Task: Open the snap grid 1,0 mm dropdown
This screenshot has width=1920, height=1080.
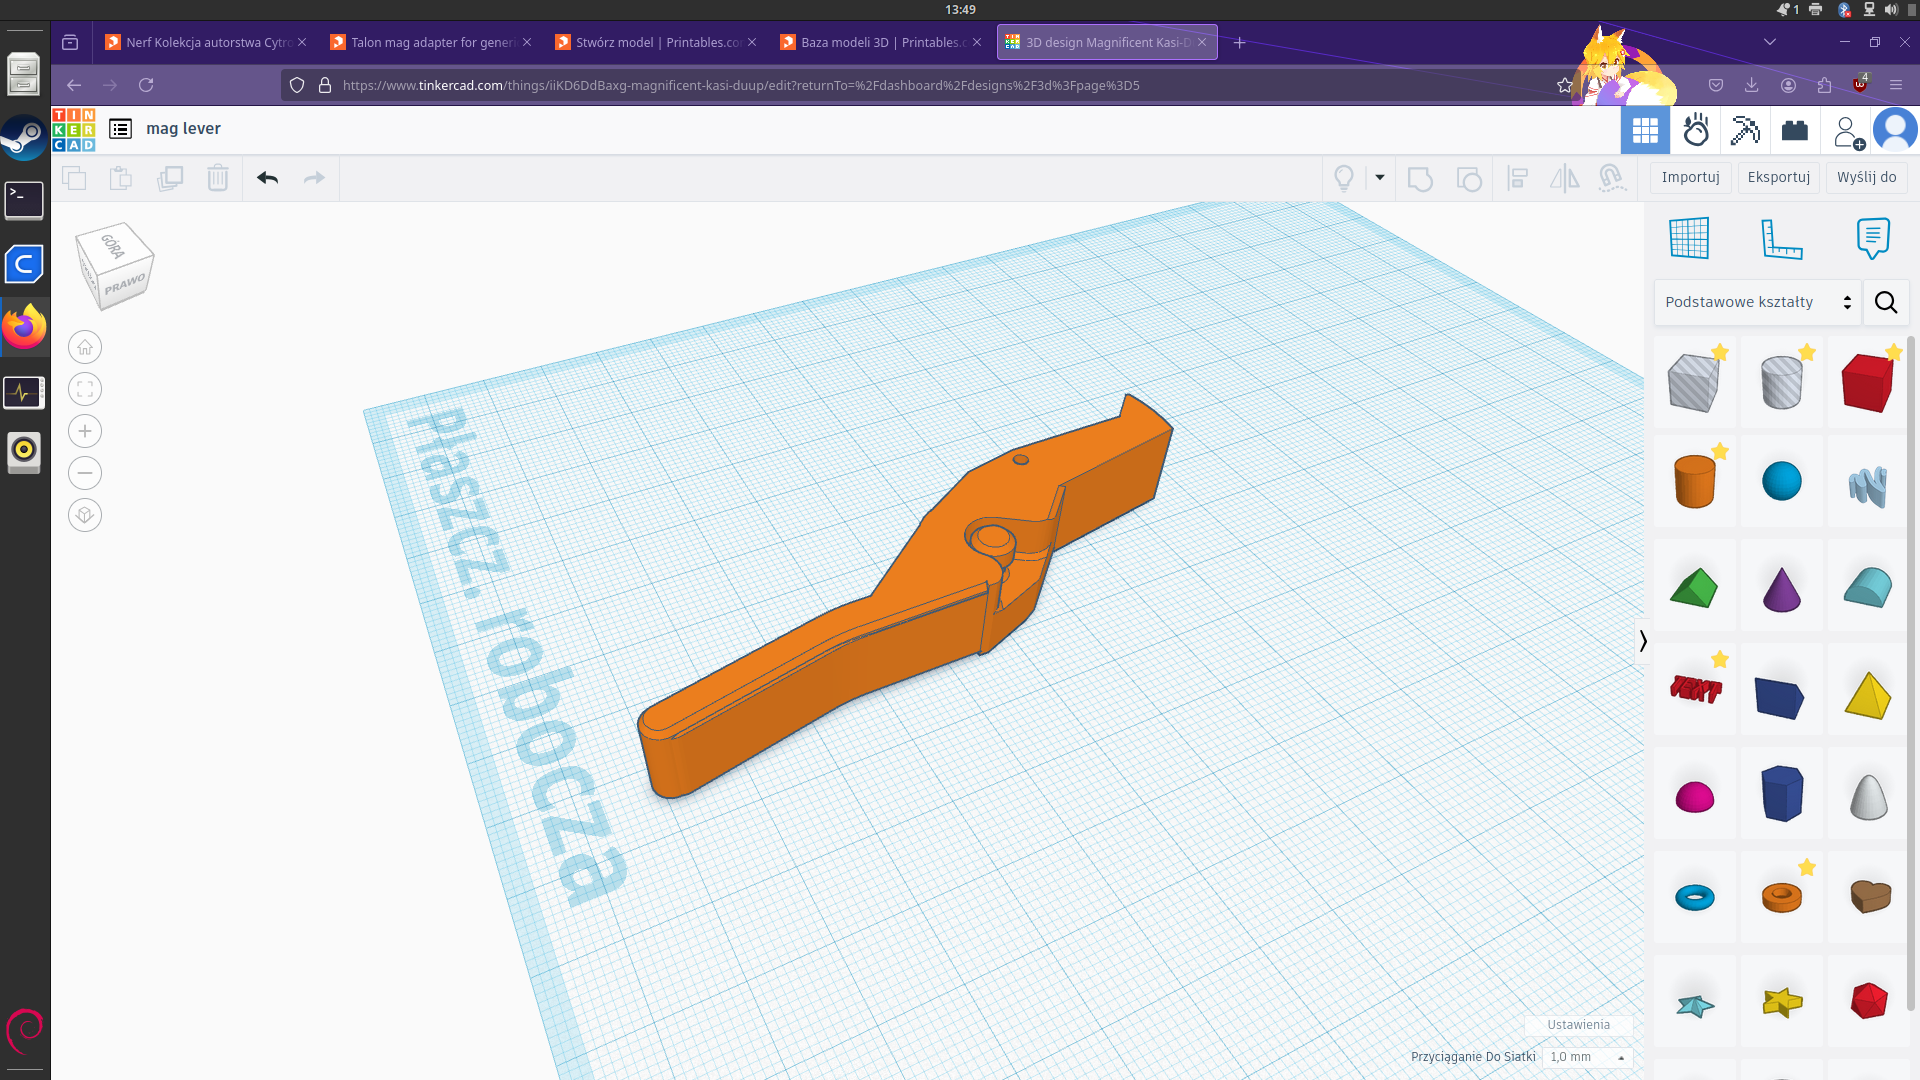Action: (x=1587, y=1057)
